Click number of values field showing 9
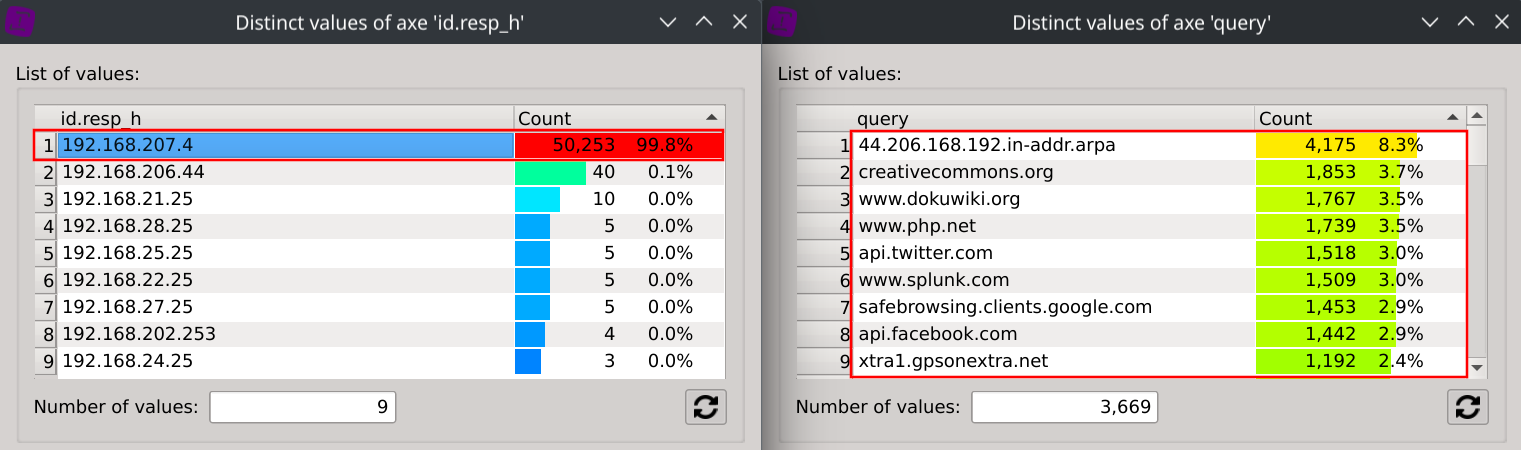This screenshot has height=450, width=1521. (302, 407)
